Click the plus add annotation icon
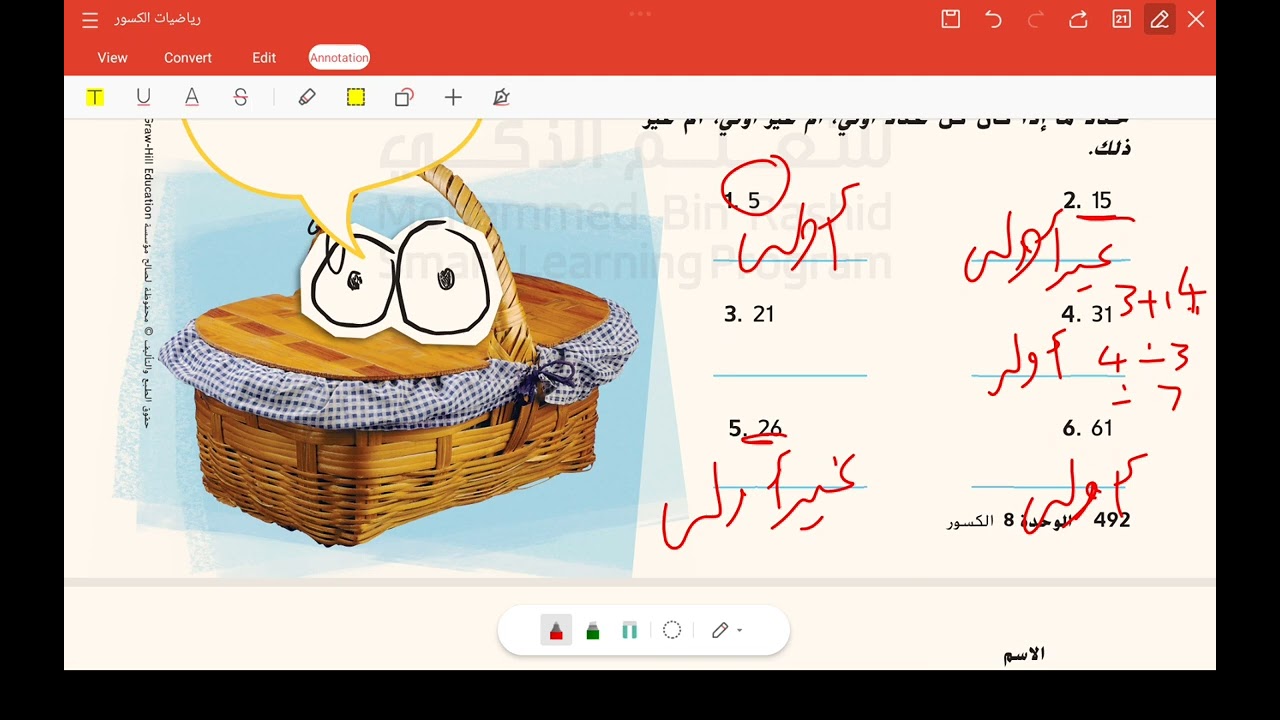The width and height of the screenshot is (1280, 720). point(453,97)
